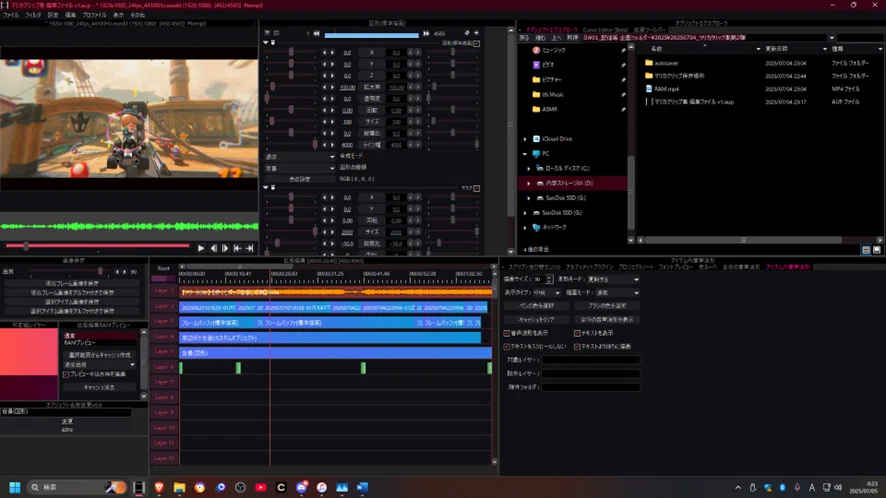Collapse the PC tree node
This screenshot has height=498, width=886.
[x=525, y=154]
